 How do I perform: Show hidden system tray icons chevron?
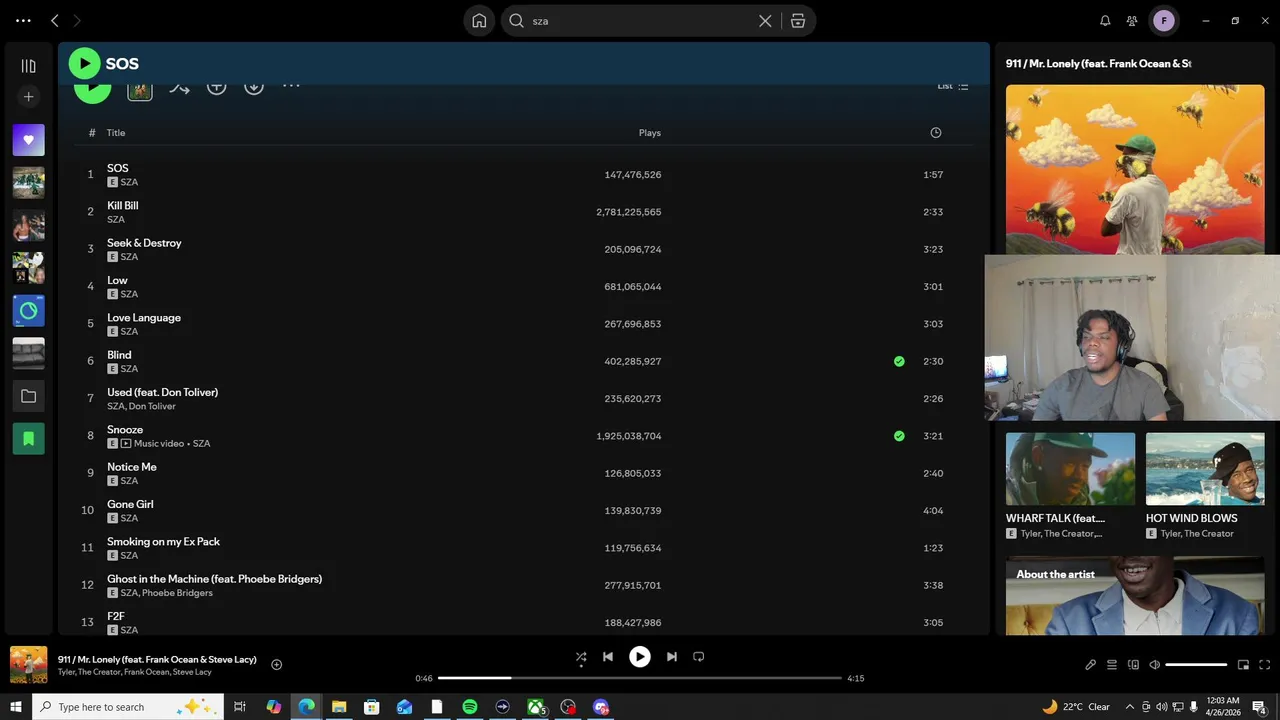[1130, 707]
